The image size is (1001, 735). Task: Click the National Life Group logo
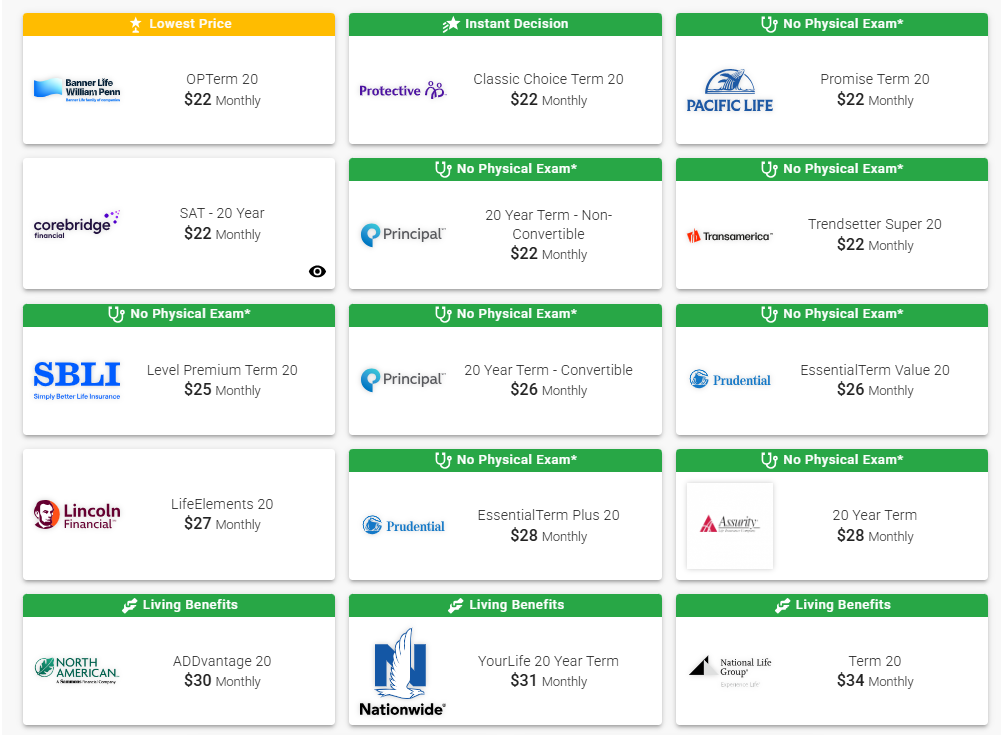730,671
